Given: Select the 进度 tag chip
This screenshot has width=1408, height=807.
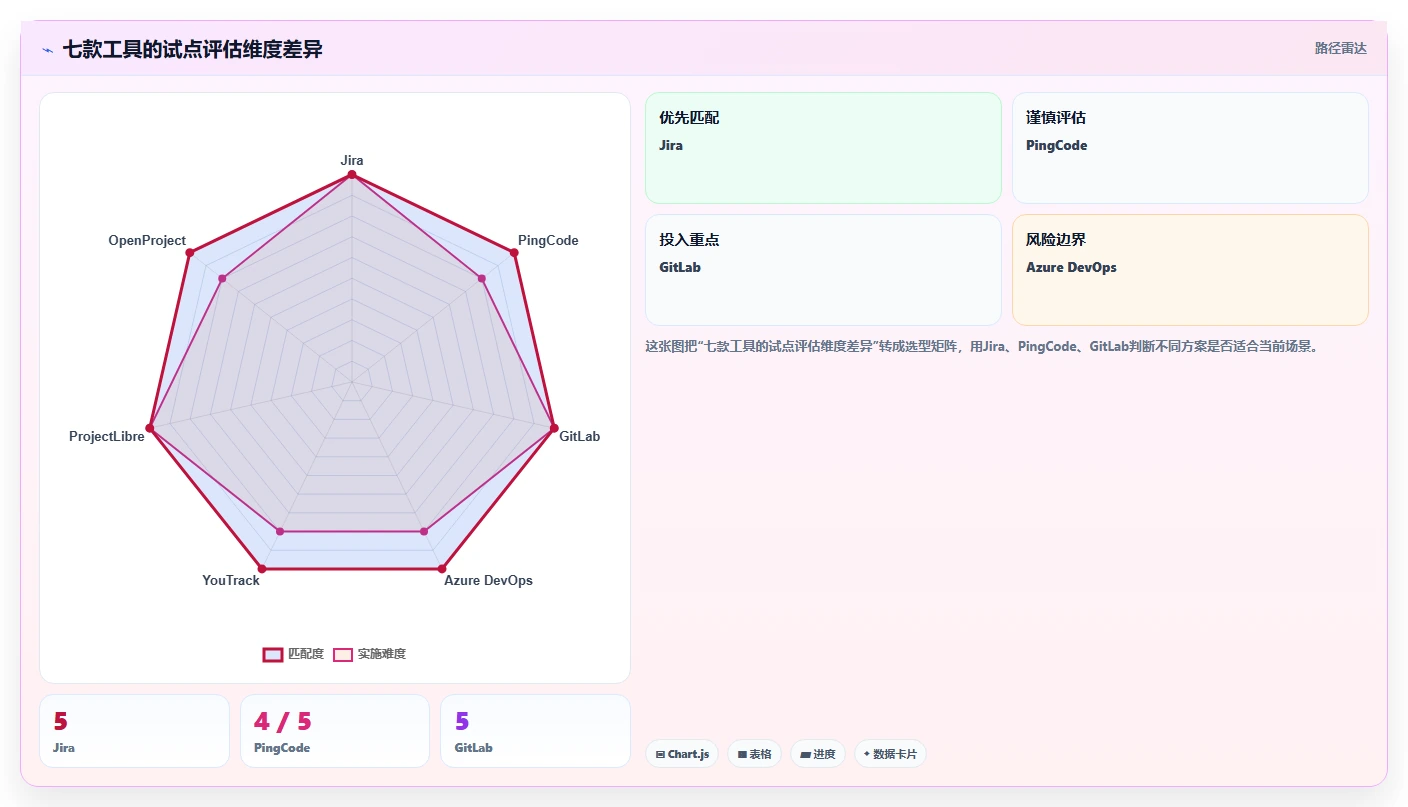Looking at the screenshot, I should [818, 754].
